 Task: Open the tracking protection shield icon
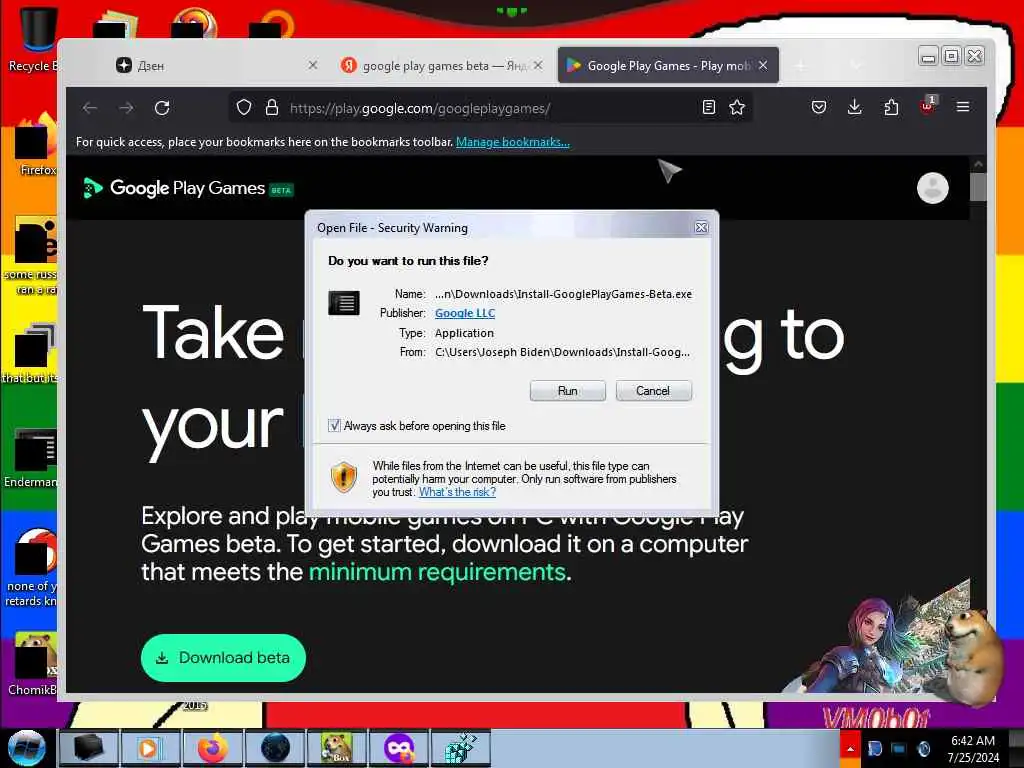[x=244, y=107]
